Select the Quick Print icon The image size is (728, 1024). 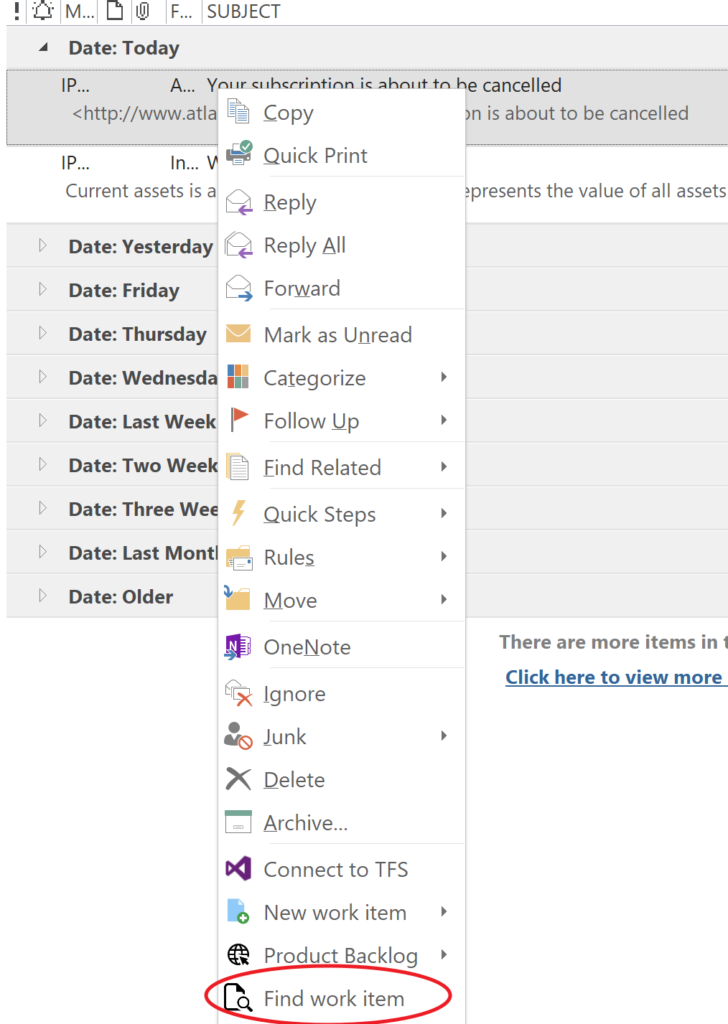(240, 156)
